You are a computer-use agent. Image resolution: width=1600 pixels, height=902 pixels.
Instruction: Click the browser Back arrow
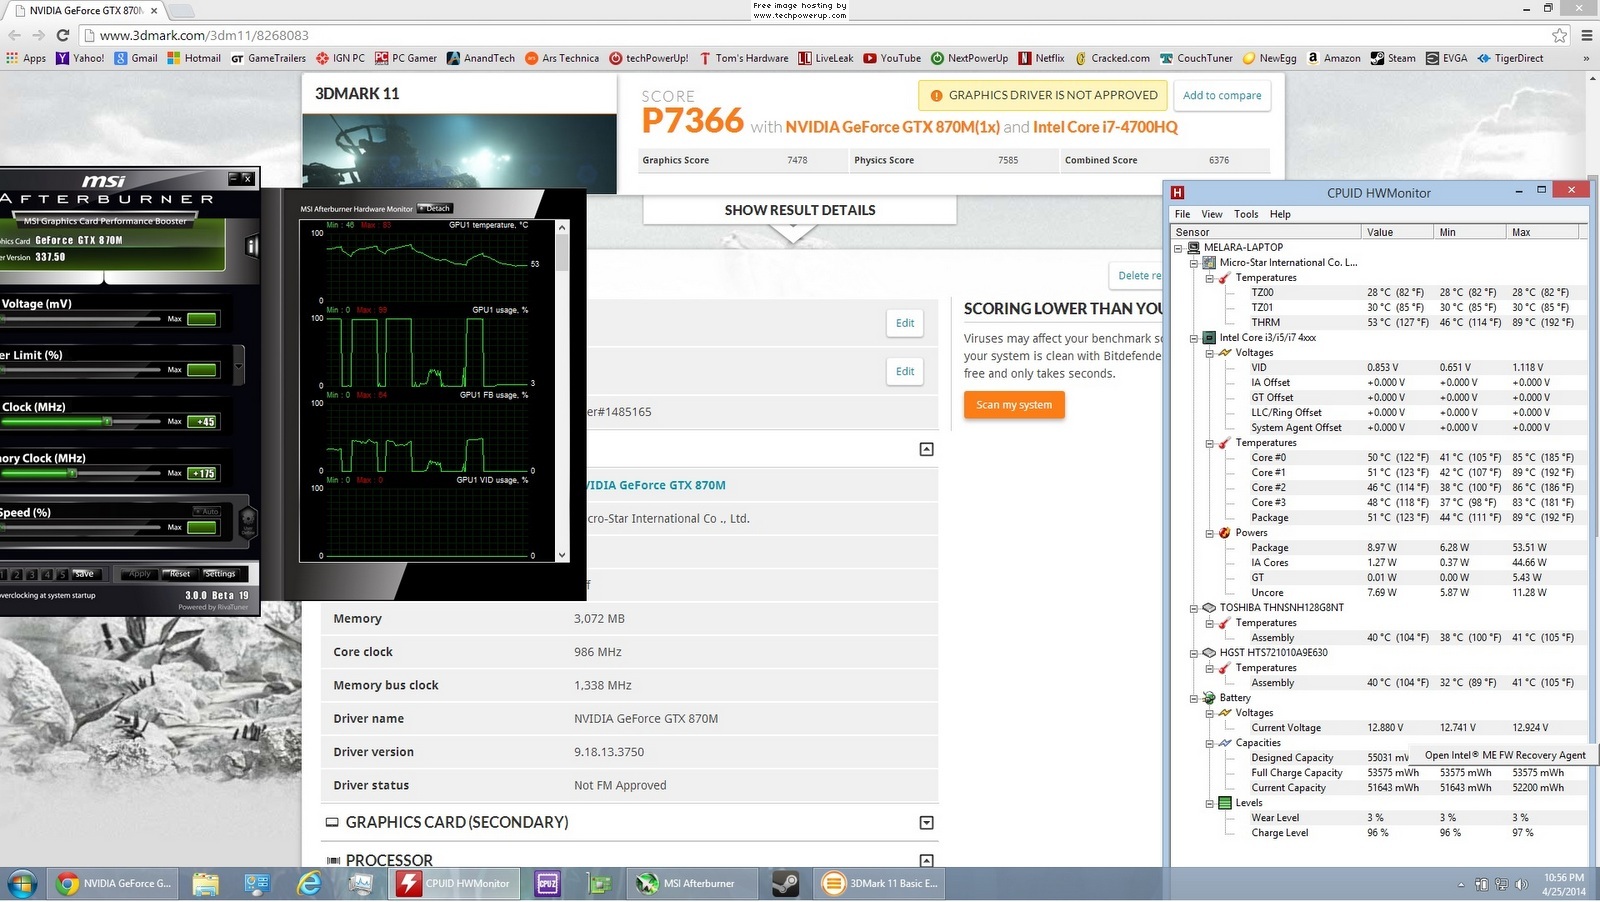[14, 35]
